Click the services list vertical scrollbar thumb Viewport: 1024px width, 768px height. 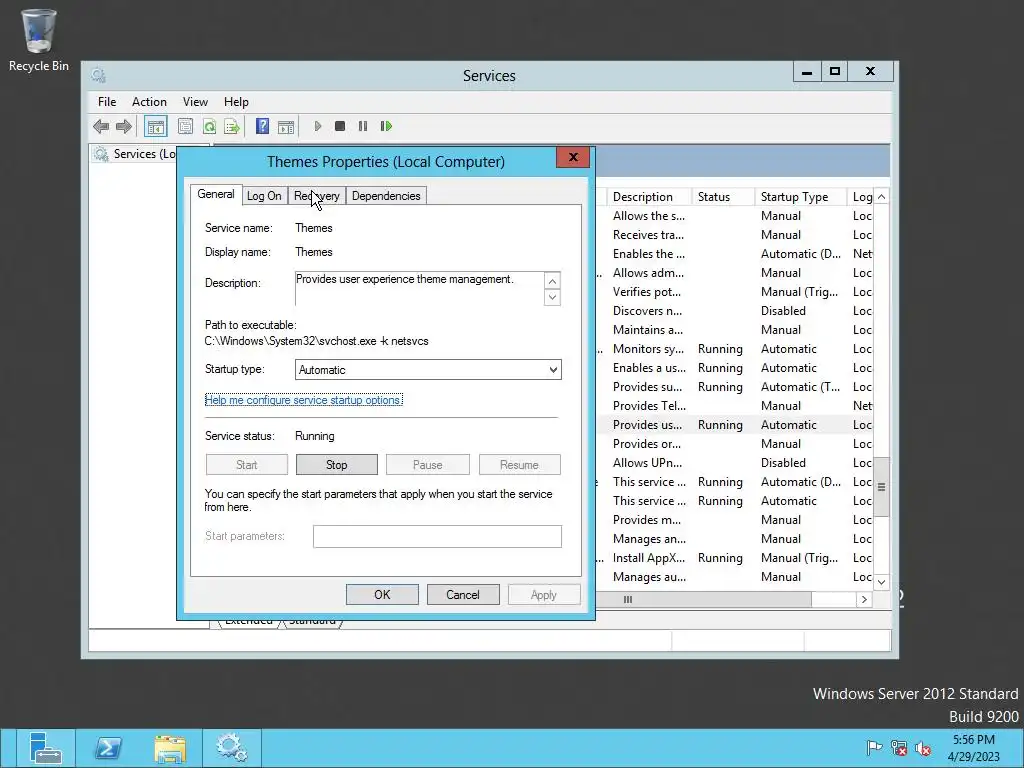[x=882, y=487]
